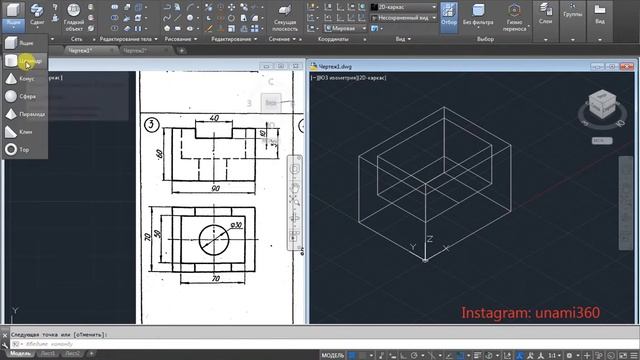
Task: Close the command line with X
Action: pyautogui.click(x=4, y=335)
